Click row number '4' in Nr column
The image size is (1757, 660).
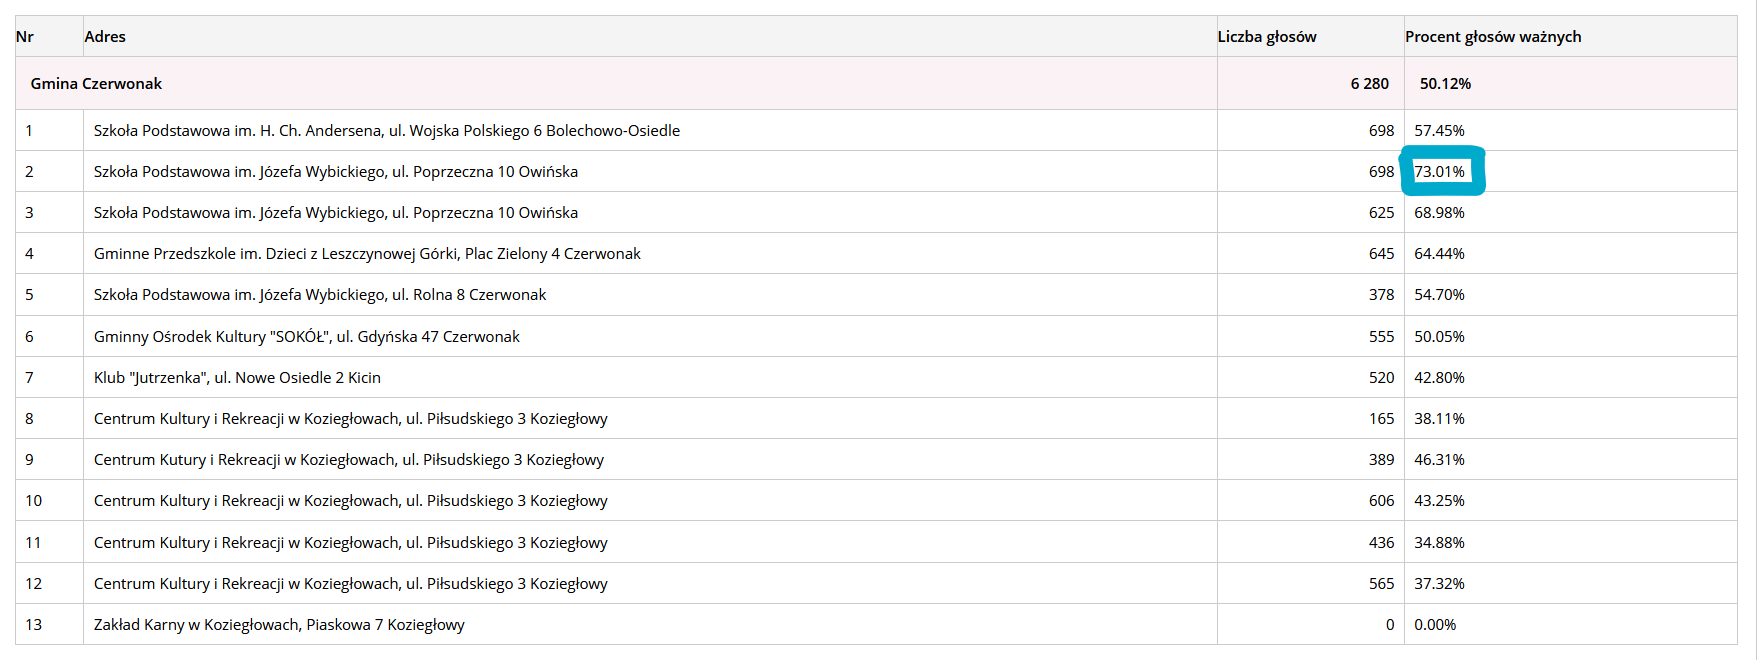tap(29, 254)
